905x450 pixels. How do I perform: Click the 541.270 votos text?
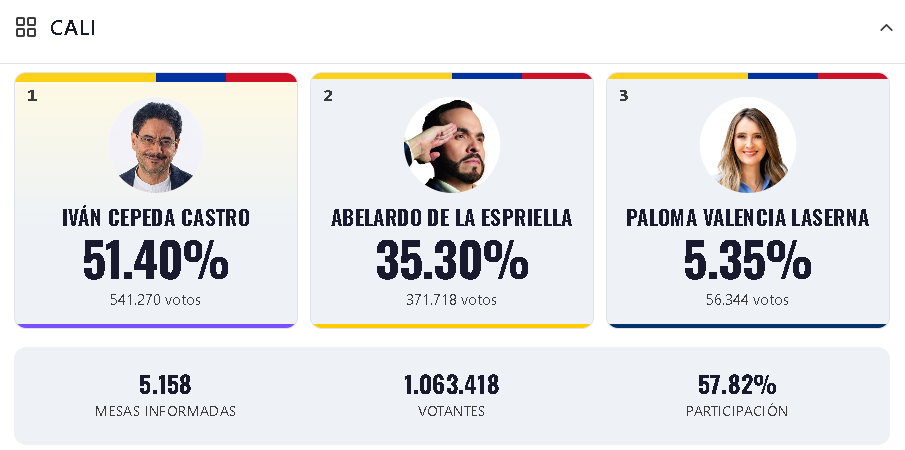coord(156,300)
